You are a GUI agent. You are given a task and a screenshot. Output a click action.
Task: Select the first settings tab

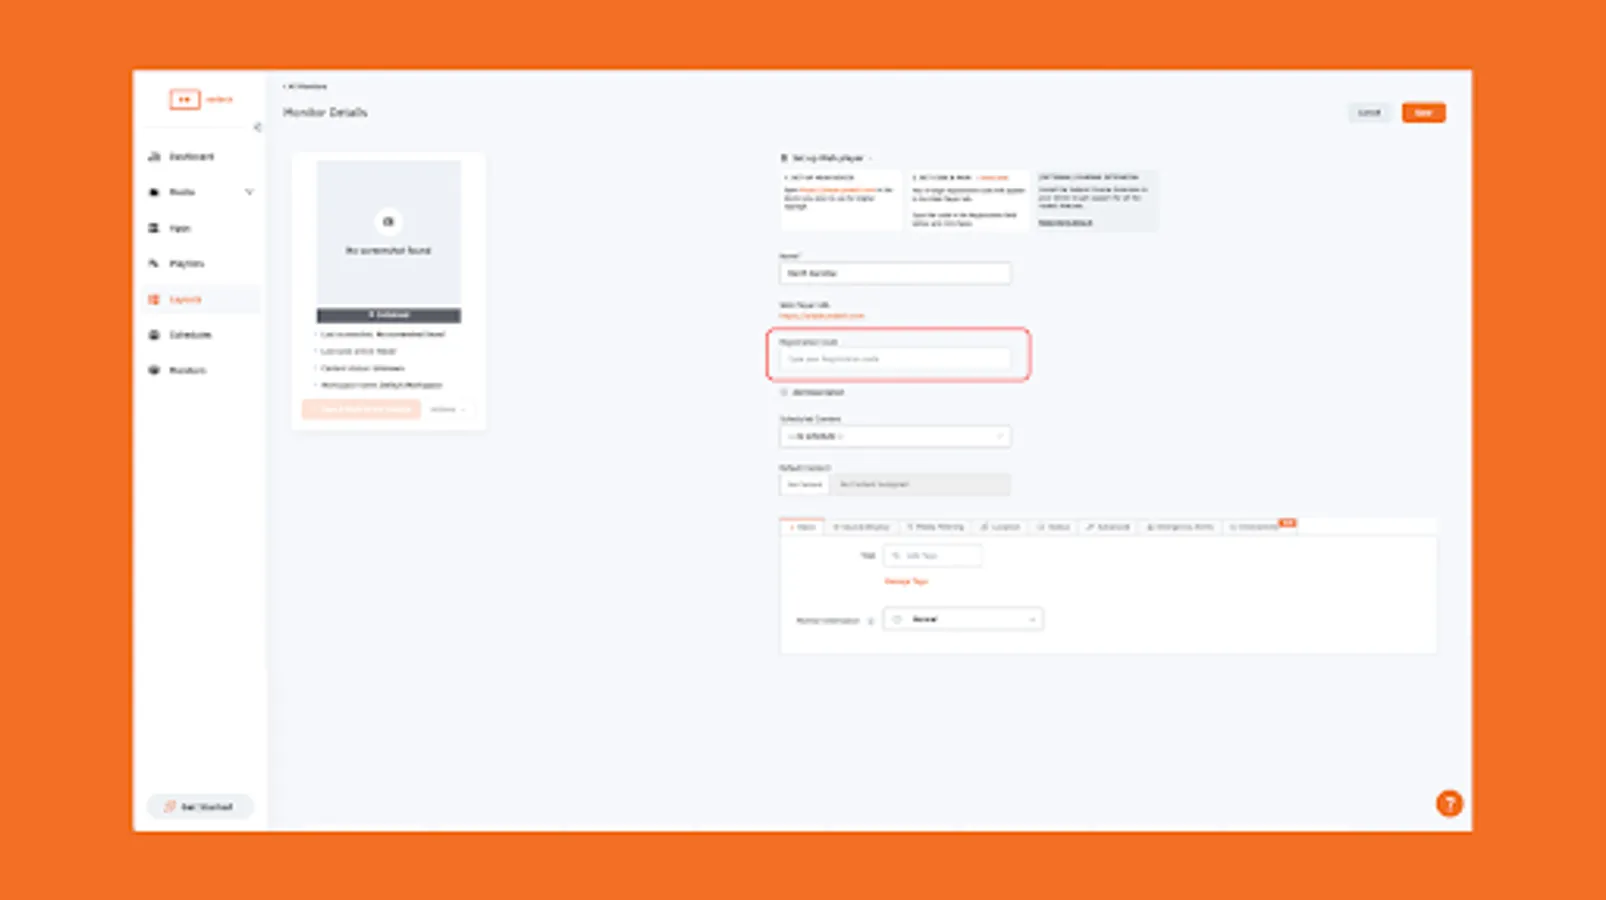tap(802, 527)
